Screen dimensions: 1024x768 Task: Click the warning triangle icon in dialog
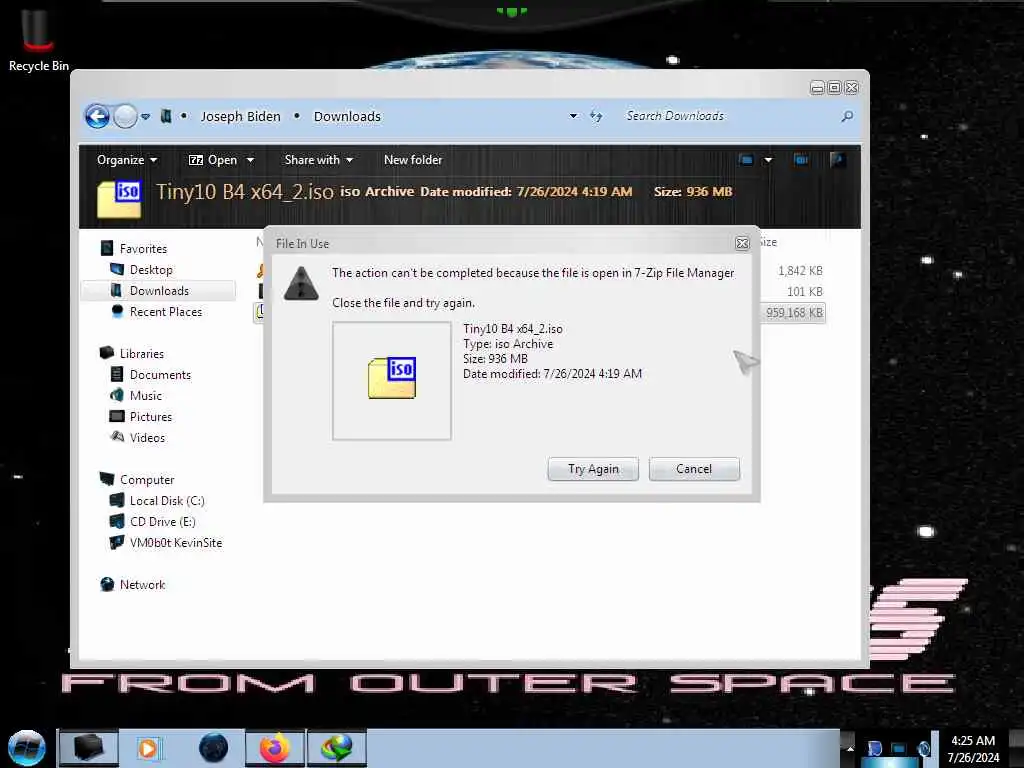[301, 284]
